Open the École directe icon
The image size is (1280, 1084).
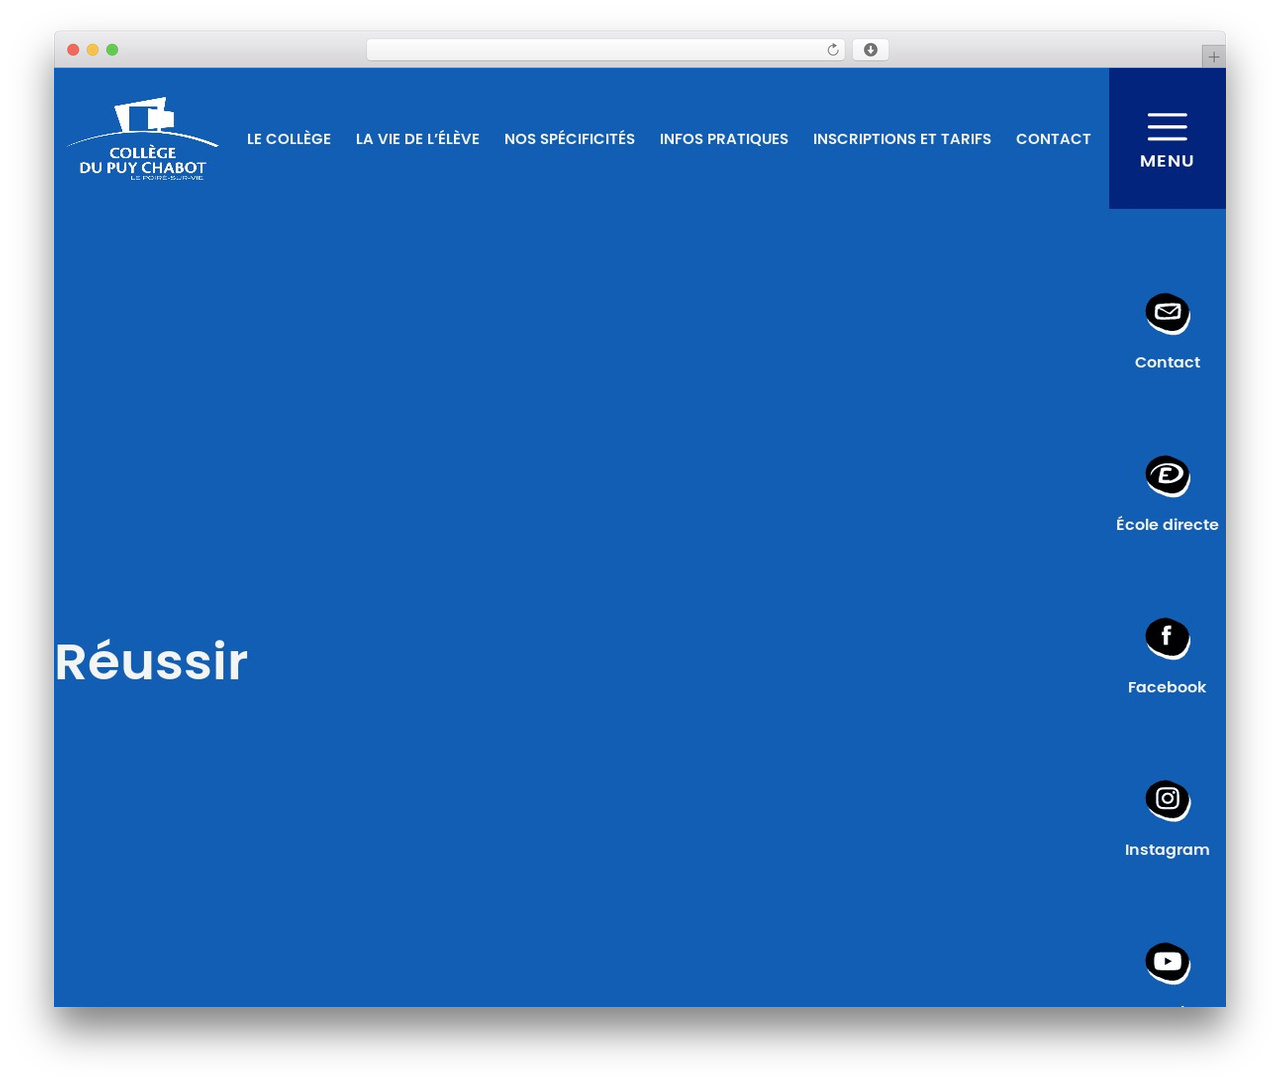click(x=1167, y=476)
